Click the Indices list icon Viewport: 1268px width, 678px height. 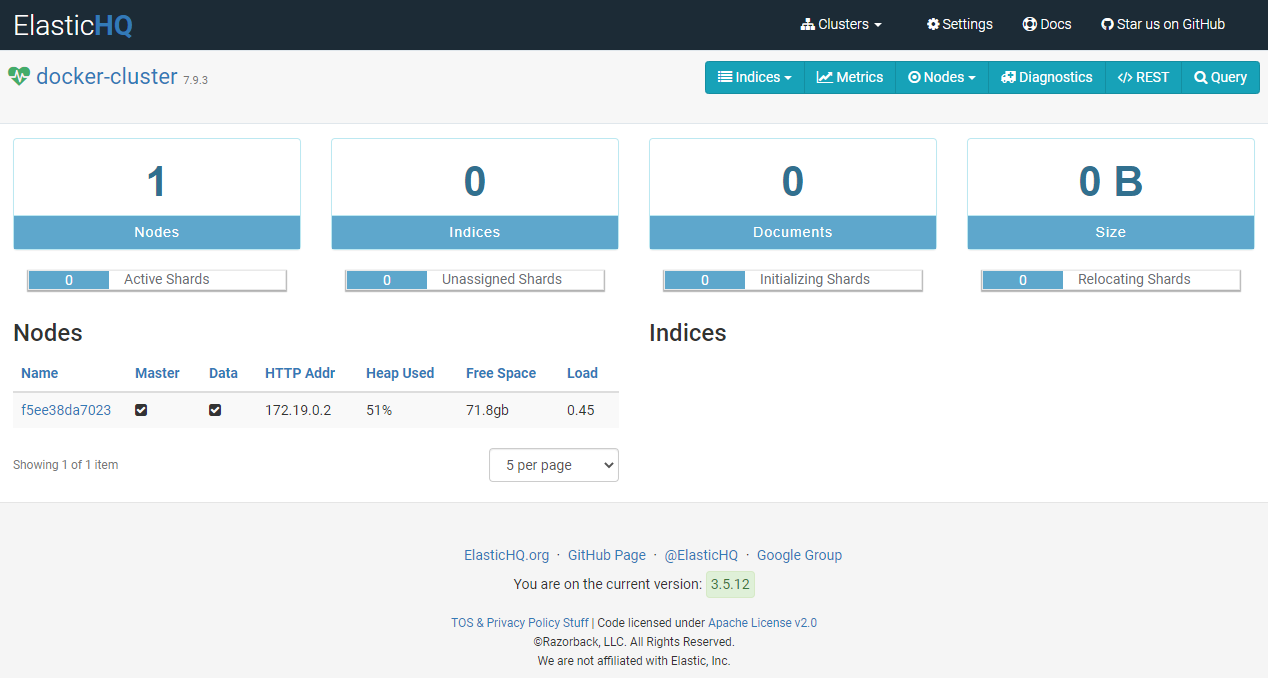click(x=725, y=77)
